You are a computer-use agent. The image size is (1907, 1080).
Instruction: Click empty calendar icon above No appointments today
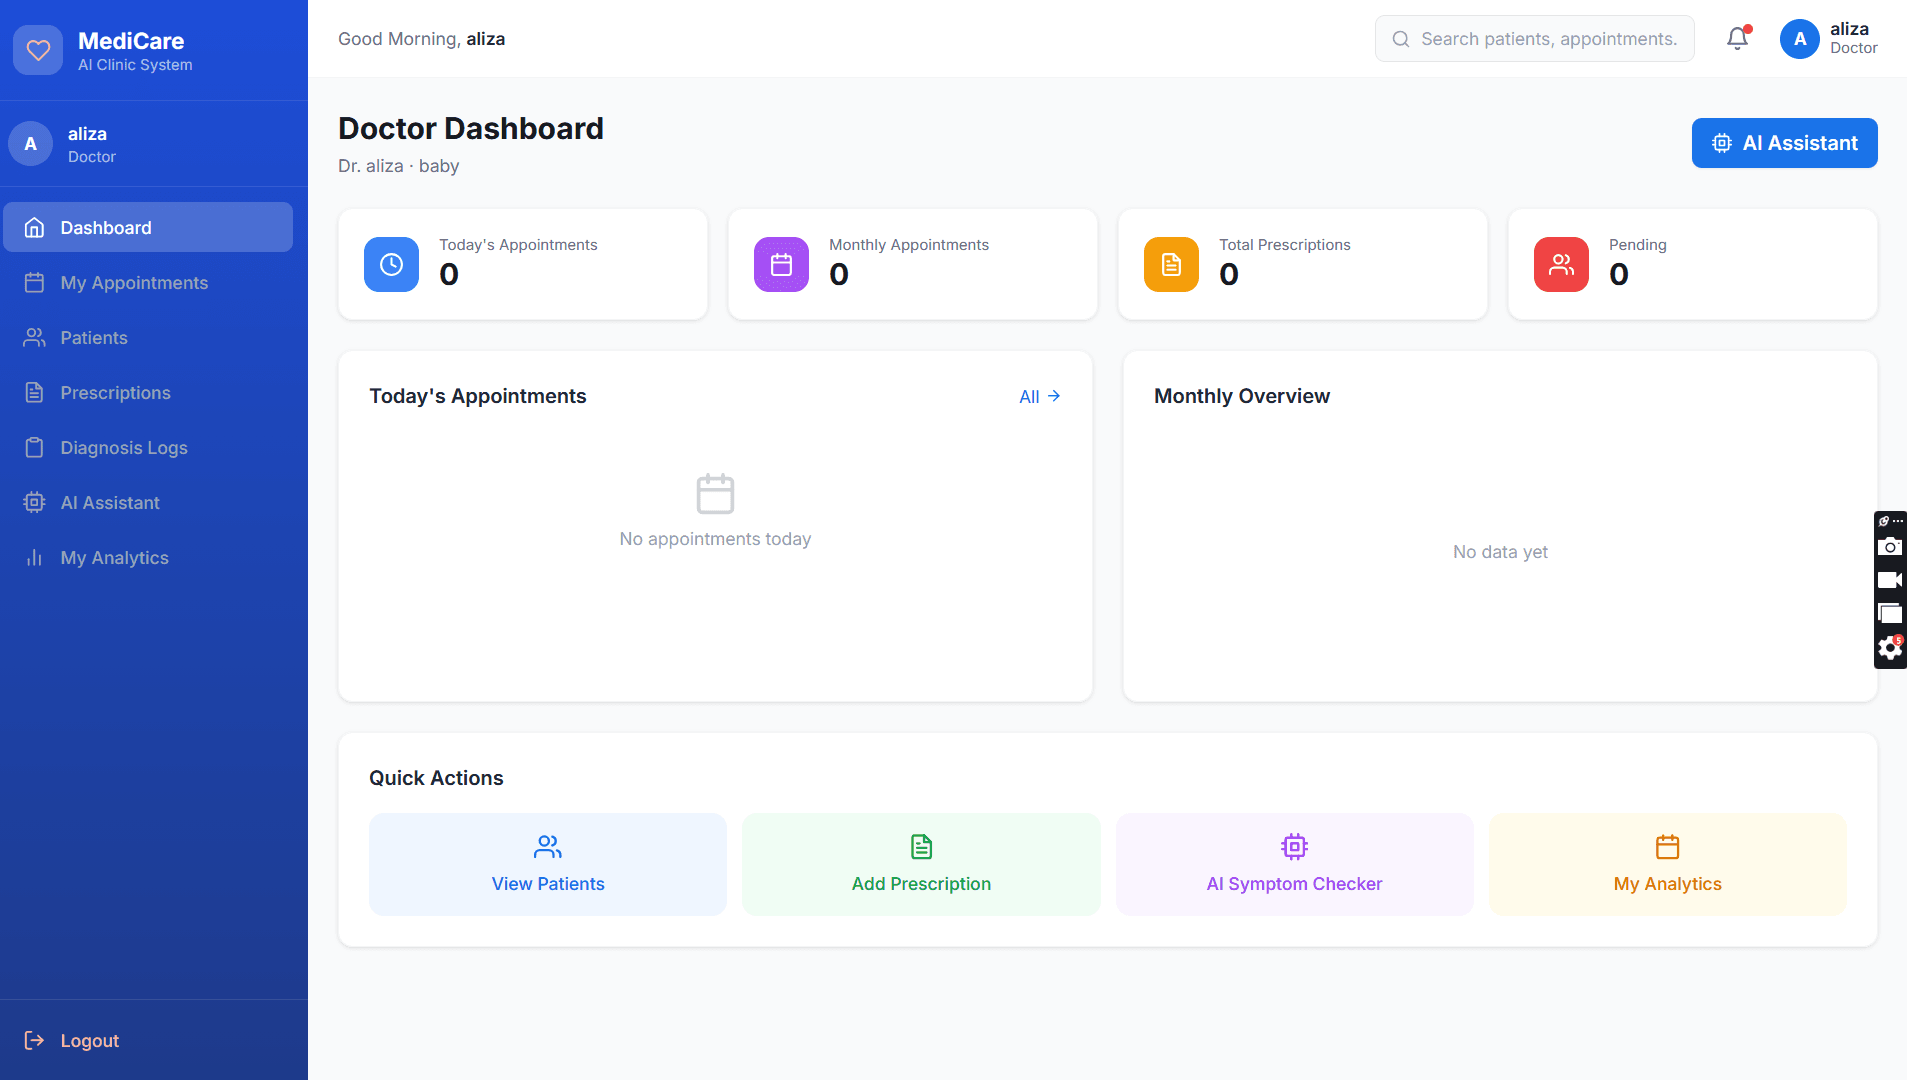pos(715,494)
